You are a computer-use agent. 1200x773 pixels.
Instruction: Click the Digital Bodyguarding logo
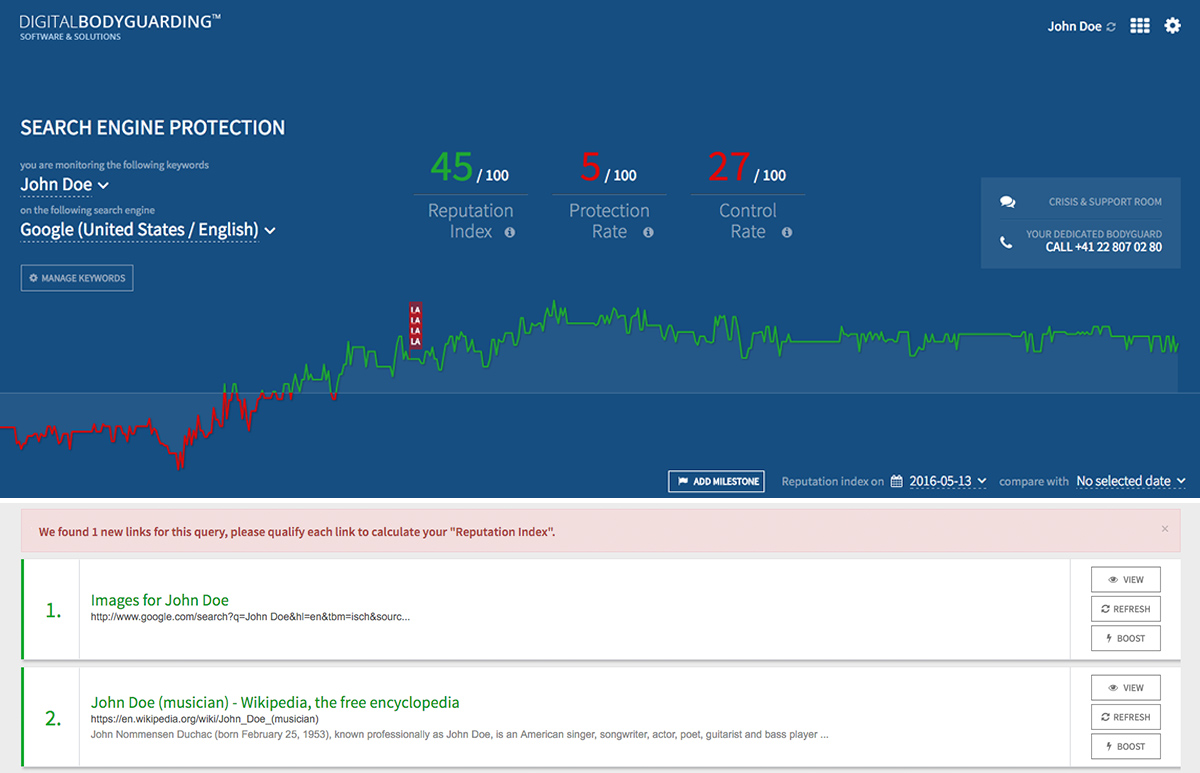121,26
